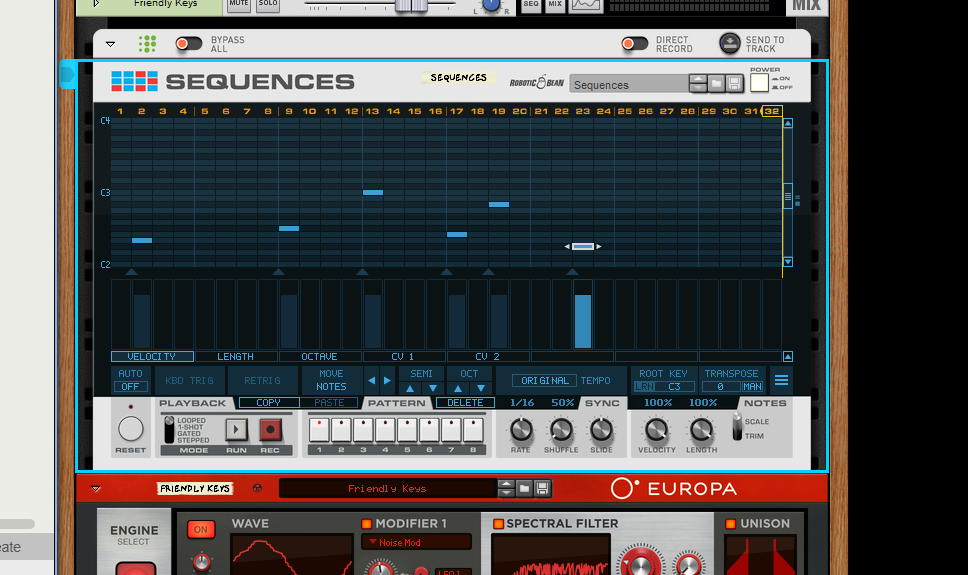Click the note grid vertical scrollbar handle
968x575 pixels.
click(x=788, y=196)
